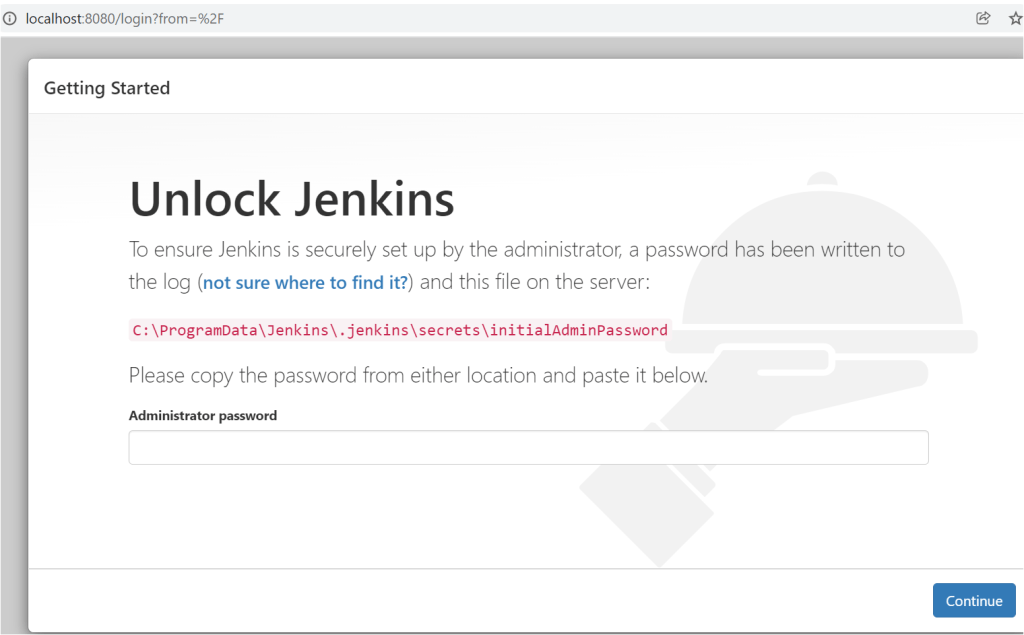The image size is (1024, 635).
Task: Click the "Unlock Jenkins" heading
Action: point(292,199)
